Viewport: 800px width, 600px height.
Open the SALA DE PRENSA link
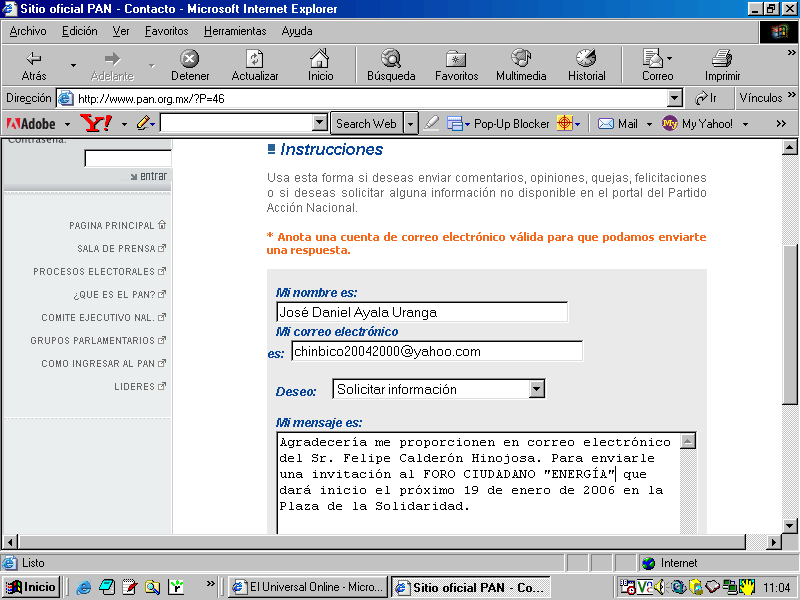click(116, 249)
